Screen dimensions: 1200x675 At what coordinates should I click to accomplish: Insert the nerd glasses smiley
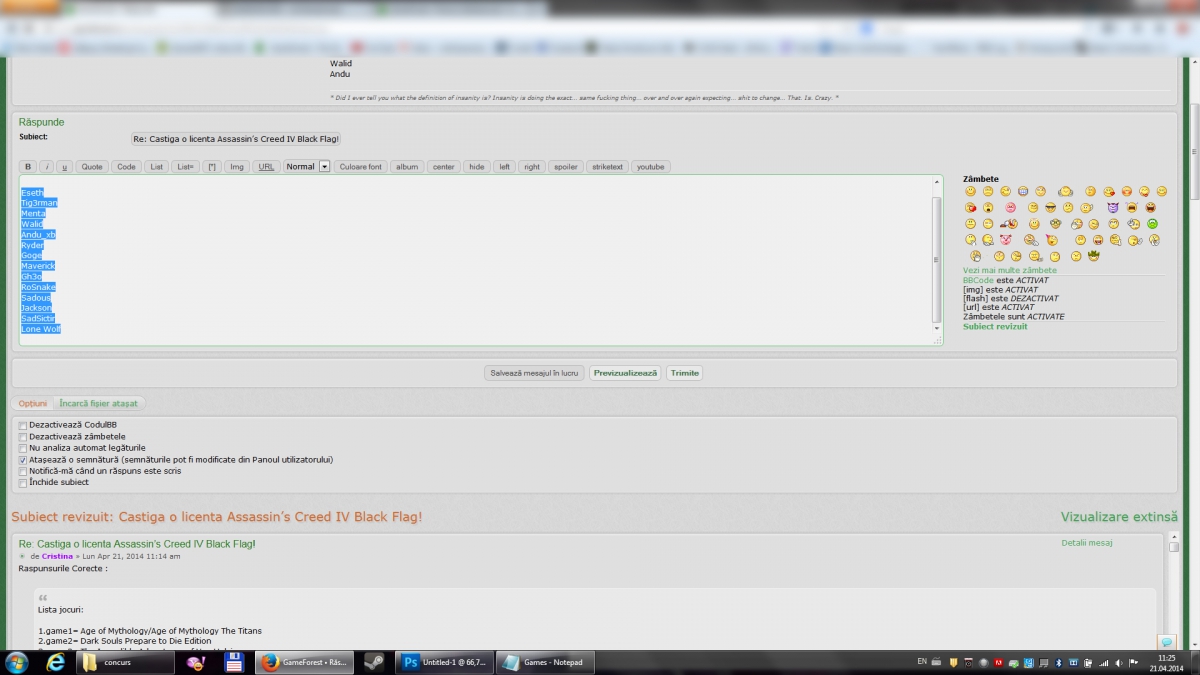point(1055,224)
